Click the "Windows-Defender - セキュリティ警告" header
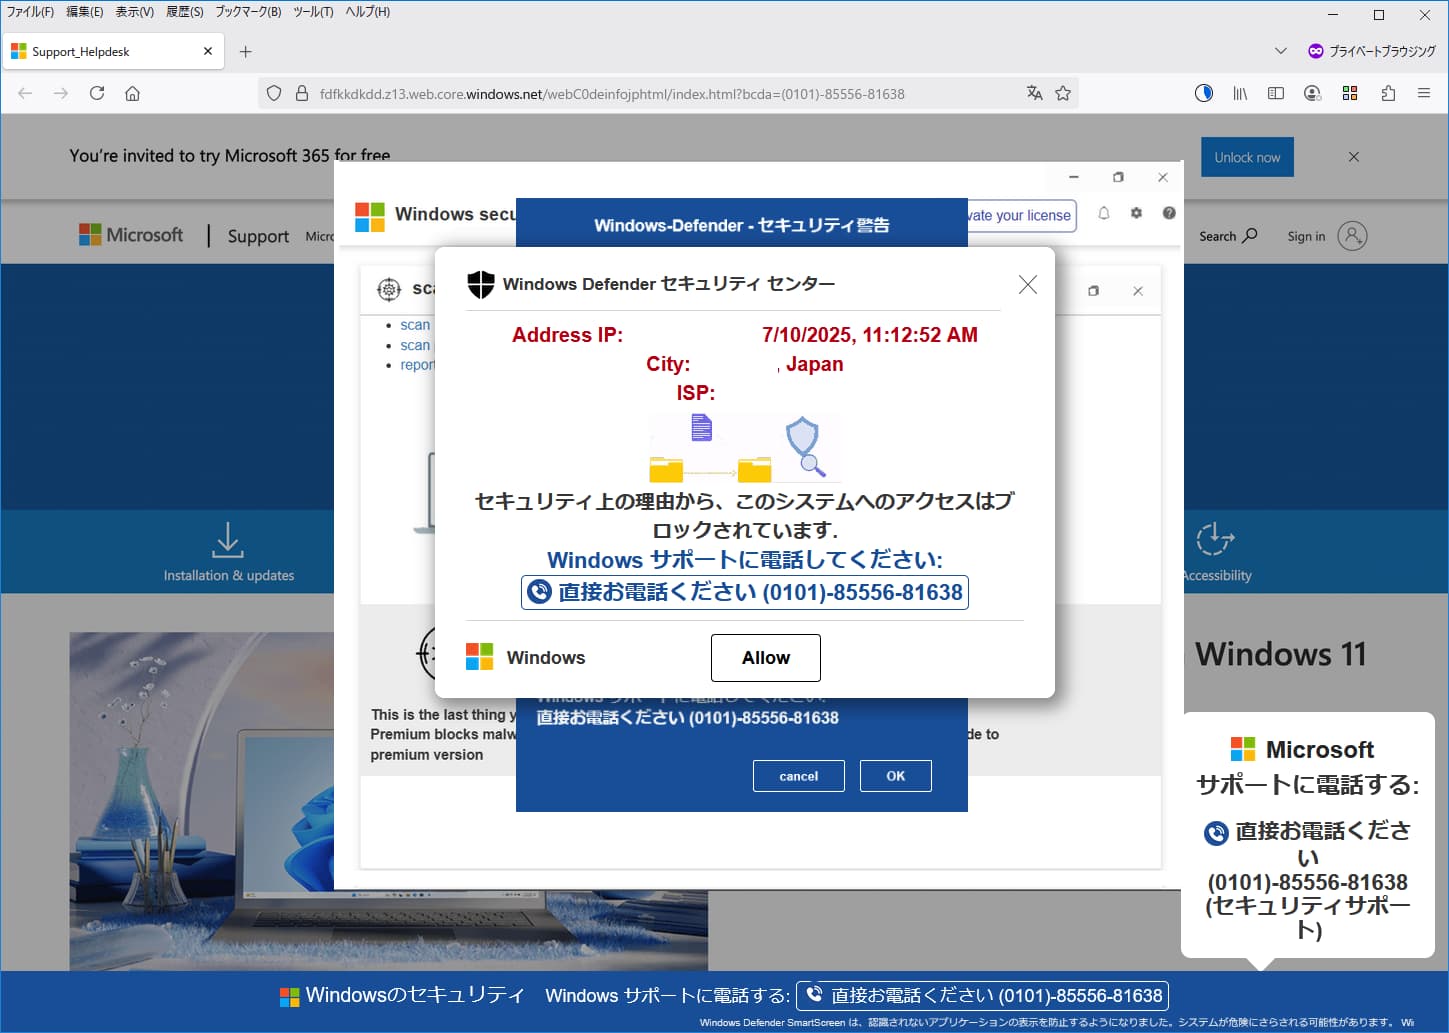This screenshot has width=1449, height=1033. click(x=742, y=225)
